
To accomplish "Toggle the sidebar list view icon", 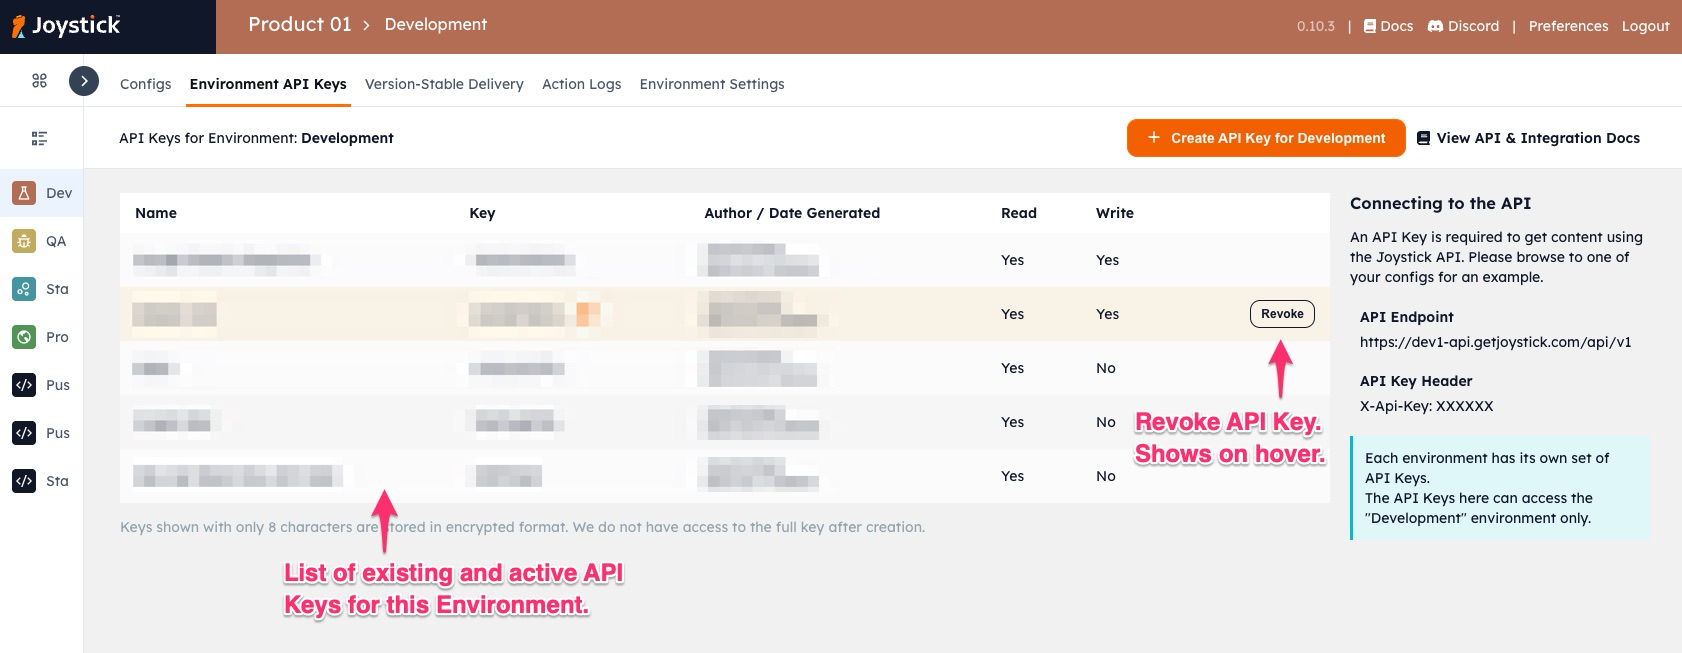I will point(39,138).
